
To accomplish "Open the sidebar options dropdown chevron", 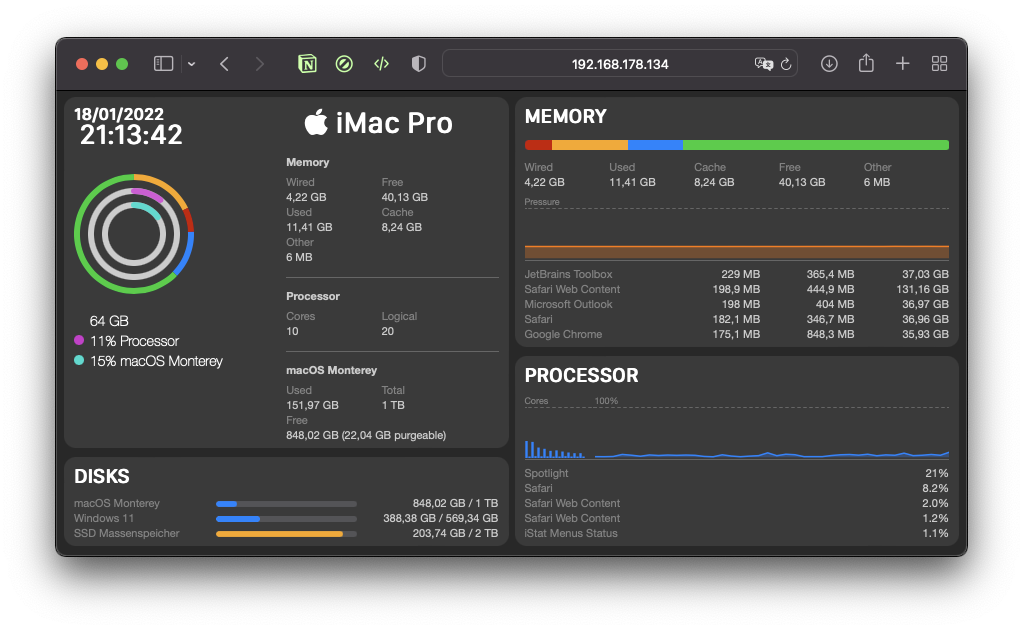I will pos(191,64).
